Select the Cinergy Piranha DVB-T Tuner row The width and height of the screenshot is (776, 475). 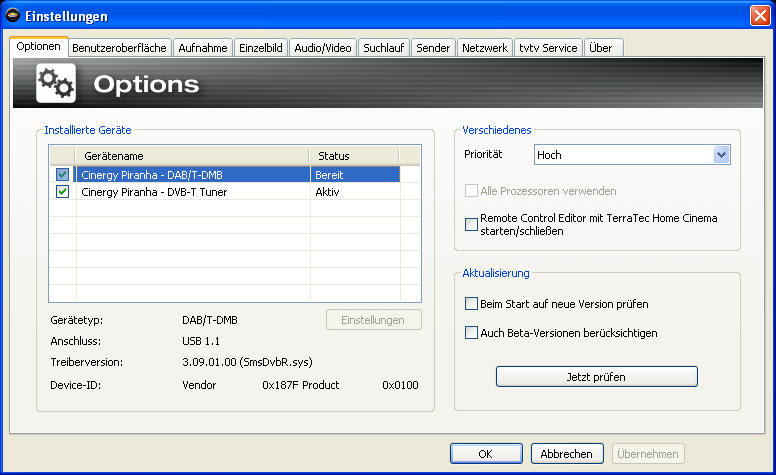tap(190, 192)
